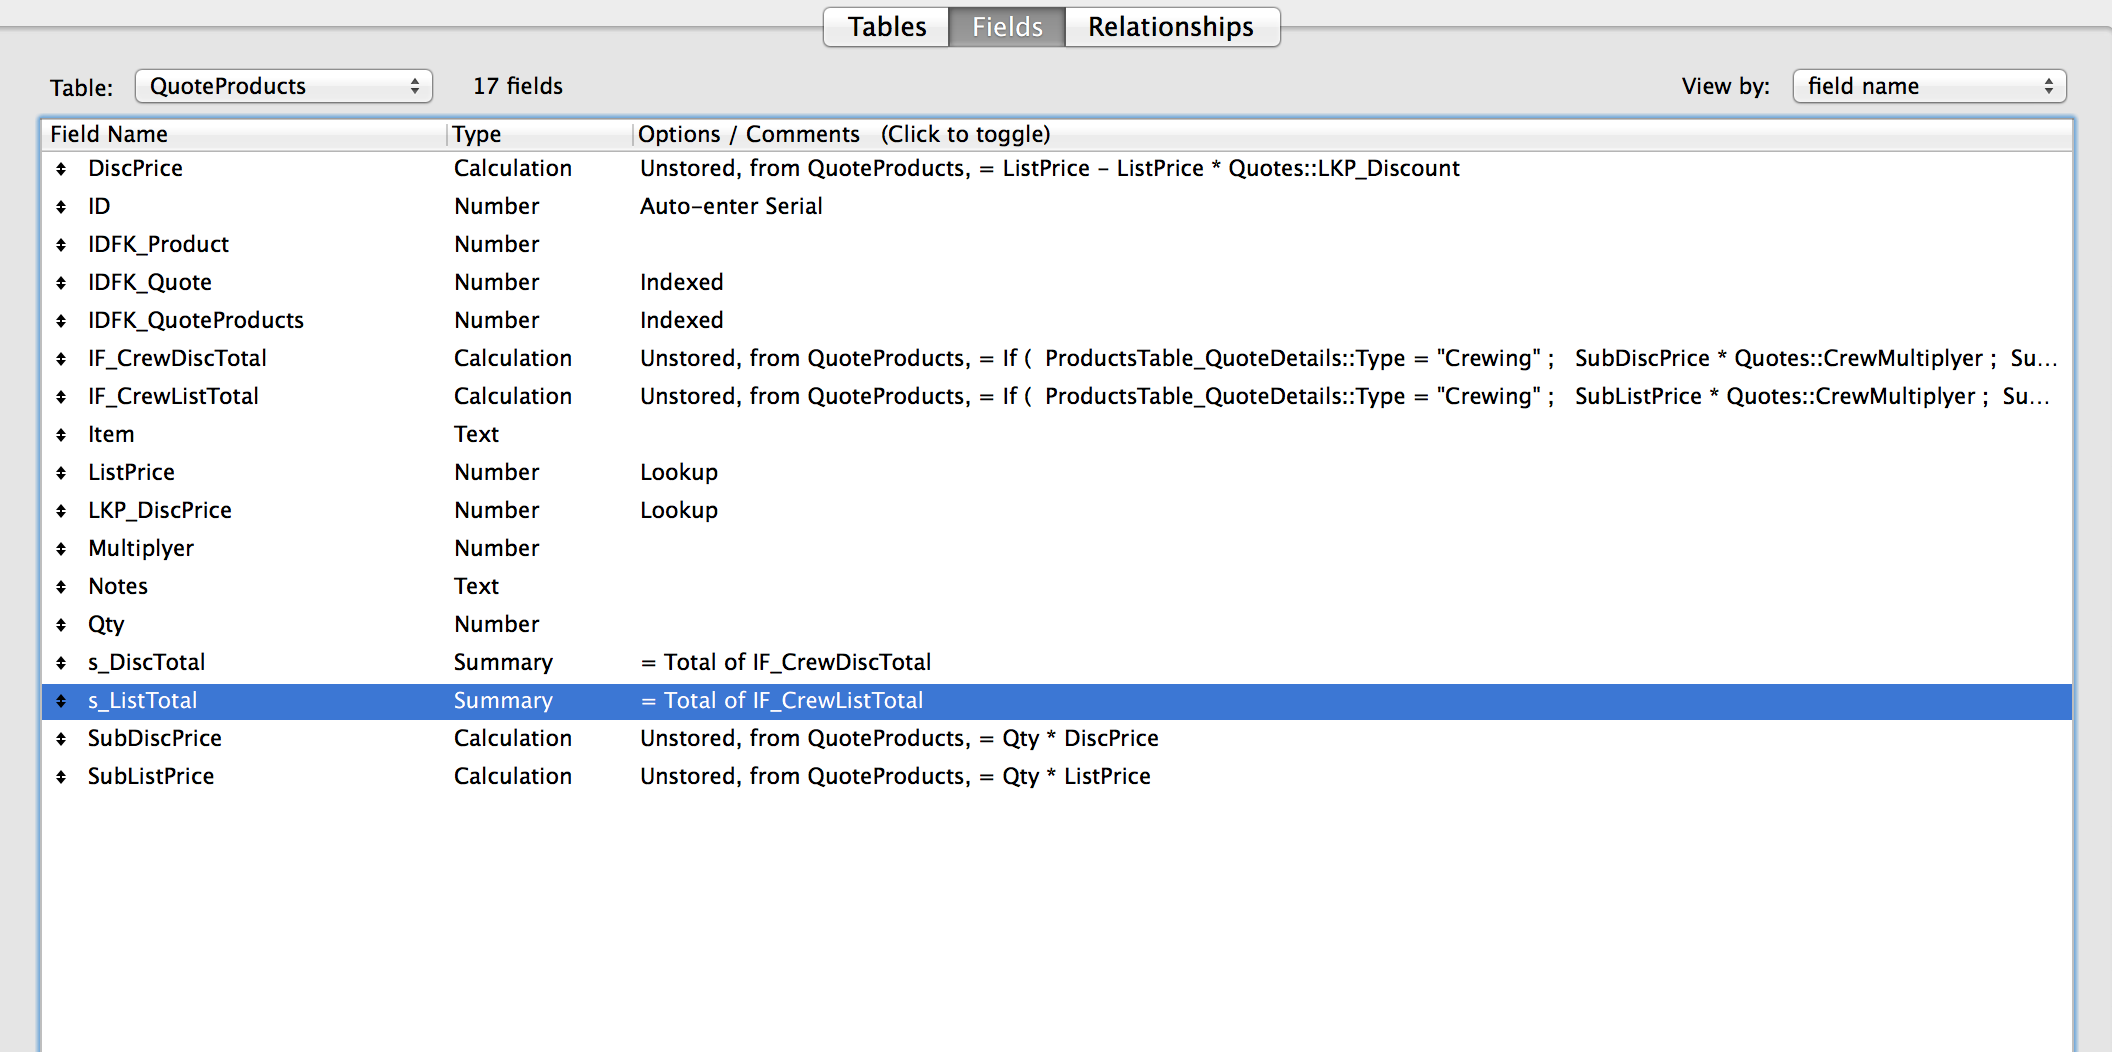Switch to the Tables tab
The height and width of the screenshot is (1052, 2112).
click(x=886, y=27)
